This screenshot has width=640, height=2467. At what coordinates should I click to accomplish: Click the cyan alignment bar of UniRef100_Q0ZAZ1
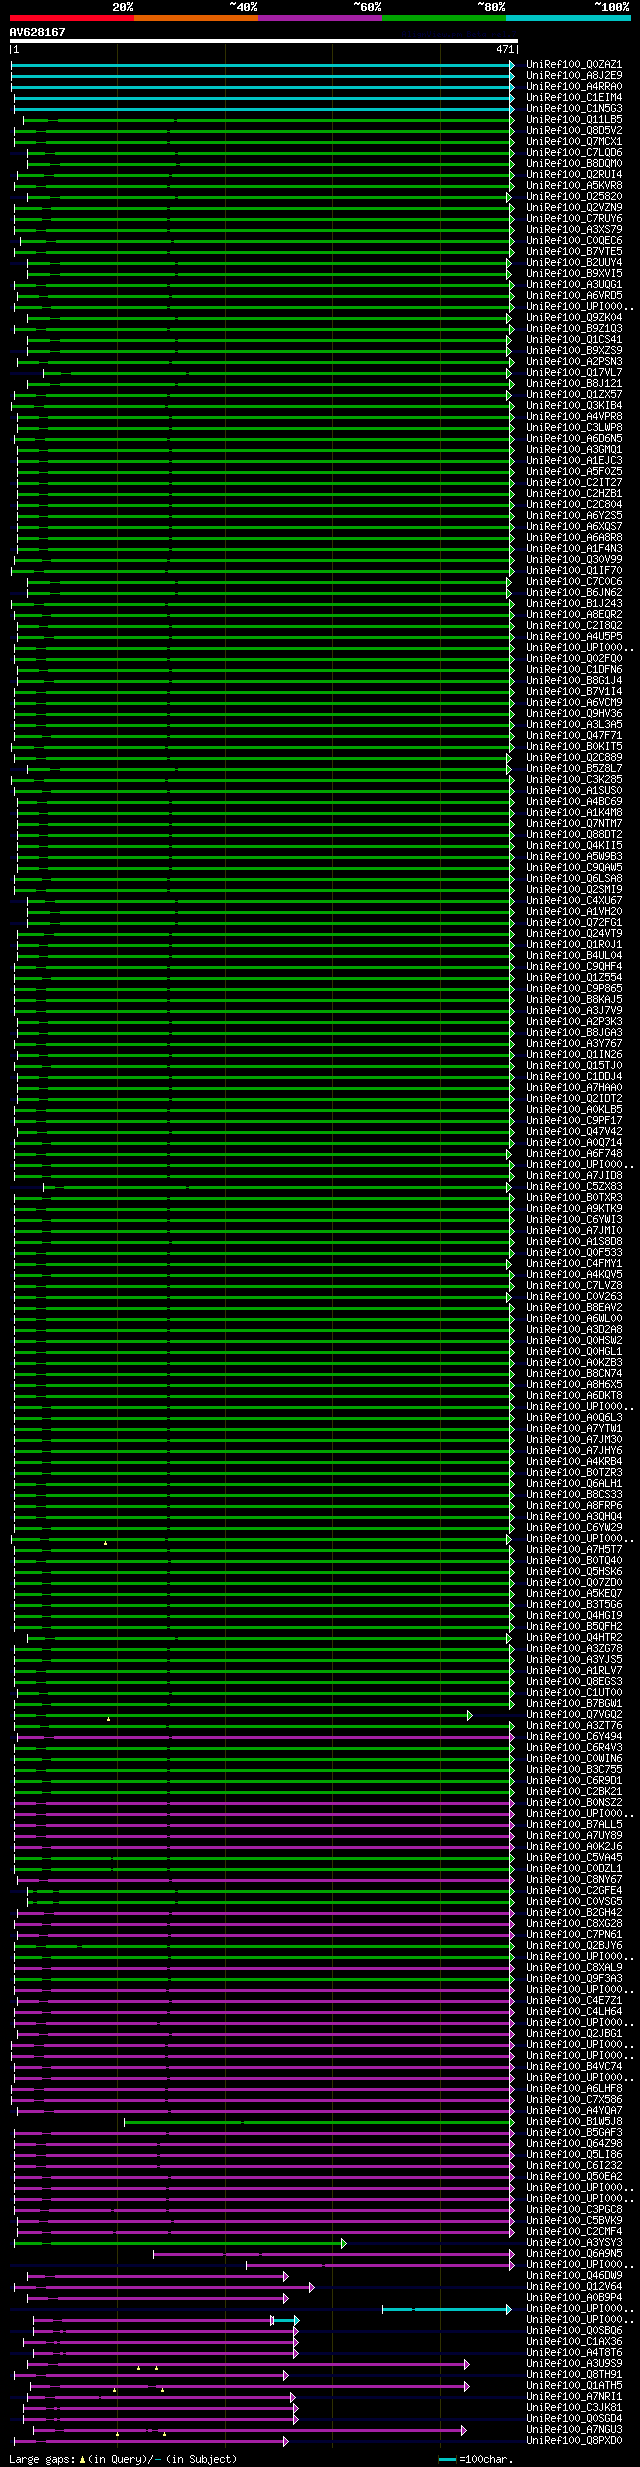coord(263,65)
